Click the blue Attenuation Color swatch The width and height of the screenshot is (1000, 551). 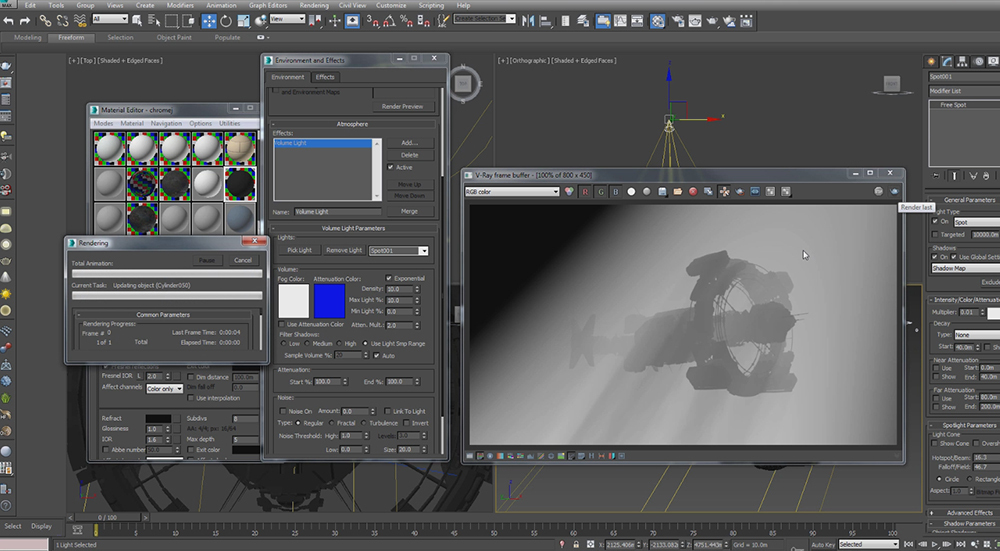(329, 301)
